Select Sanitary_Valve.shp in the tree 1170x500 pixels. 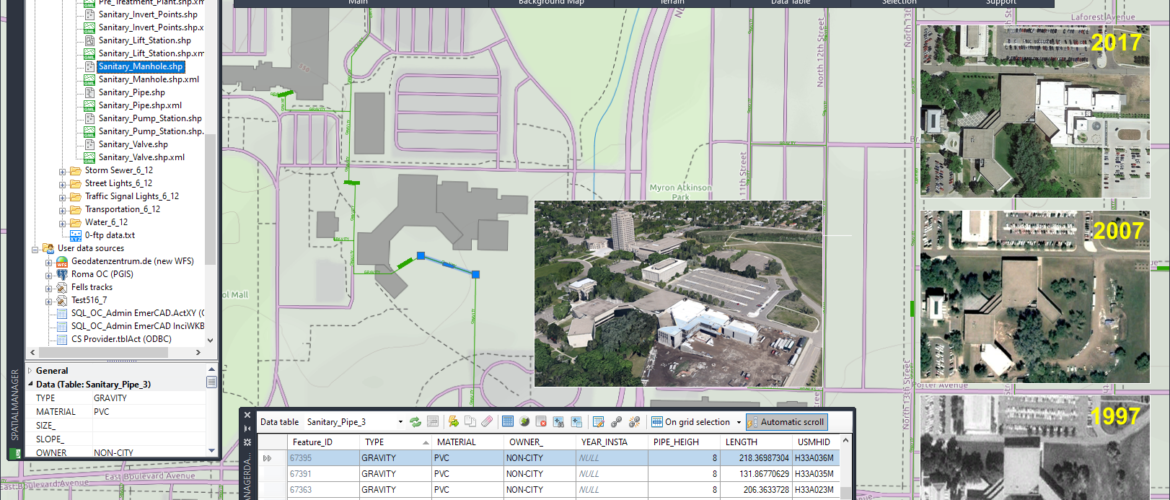[x=133, y=144]
